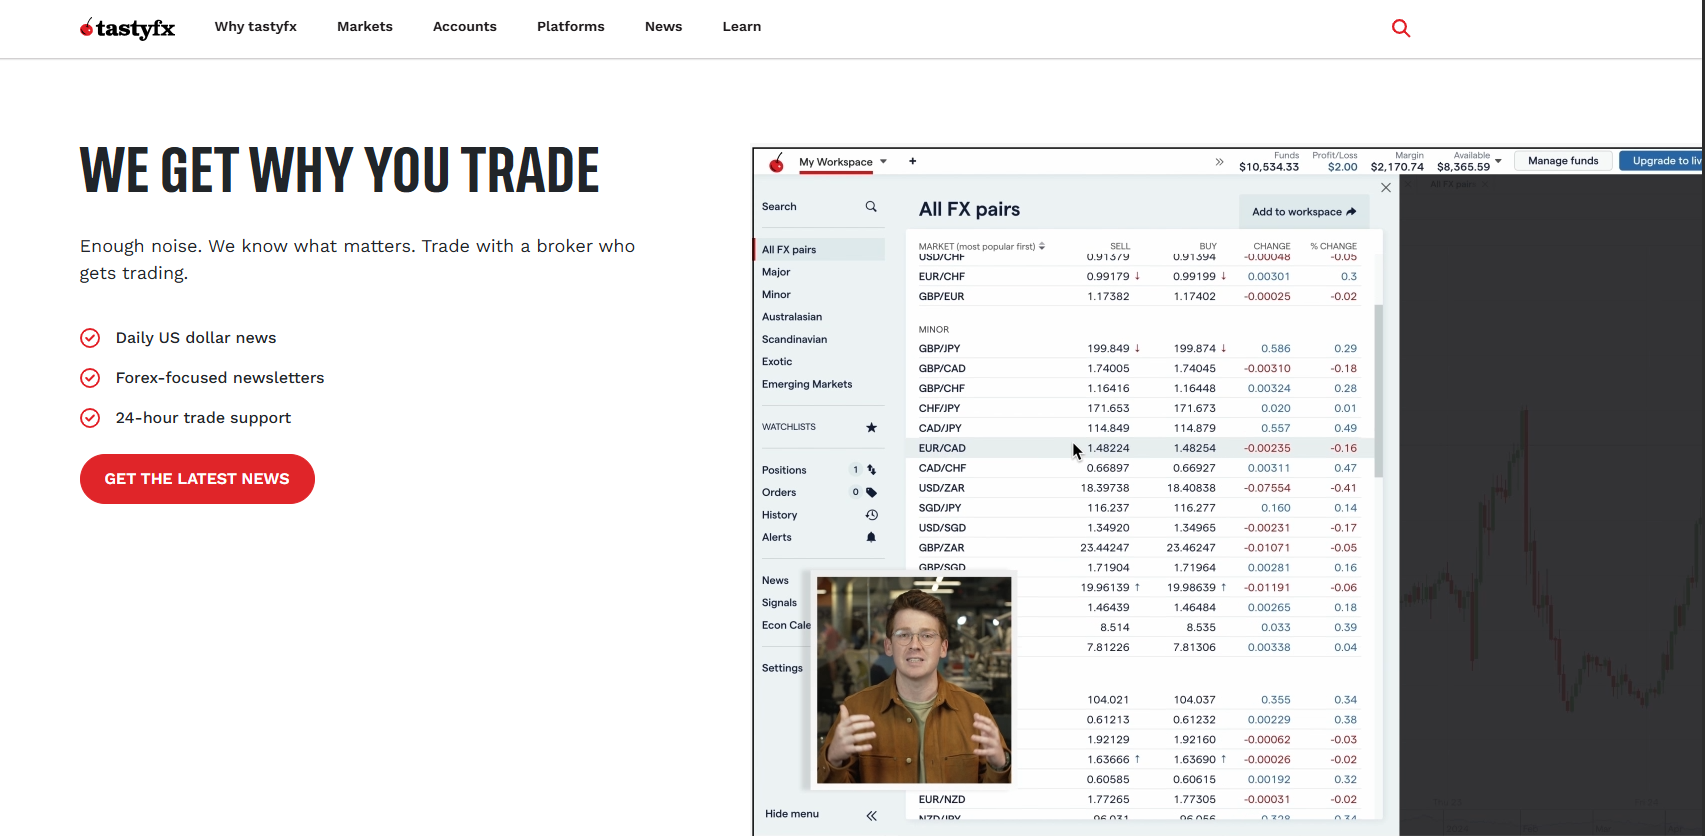Click the tastyfx cherry logo
1705x836 pixels.
click(127, 28)
